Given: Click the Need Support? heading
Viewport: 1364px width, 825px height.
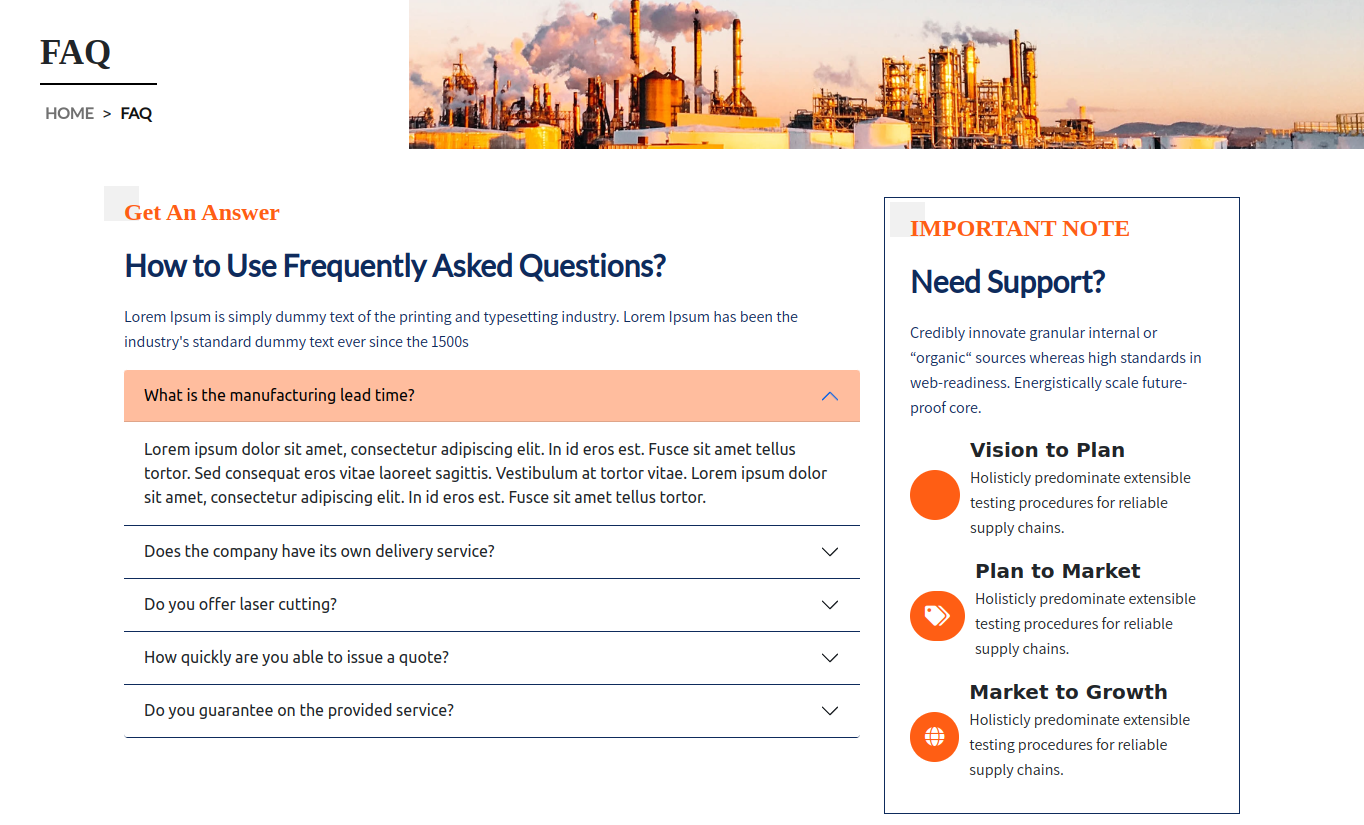Looking at the screenshot, I should (x=1007, y=282).
